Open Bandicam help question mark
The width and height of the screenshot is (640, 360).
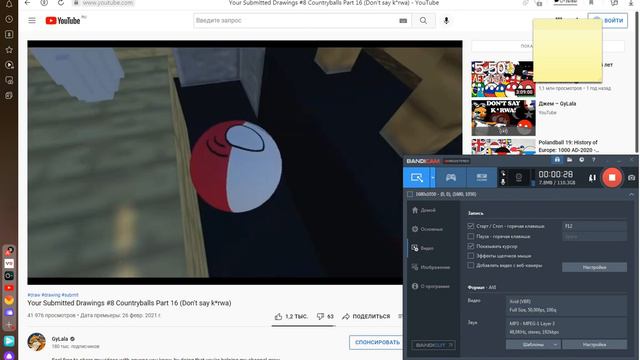[593, 160]
